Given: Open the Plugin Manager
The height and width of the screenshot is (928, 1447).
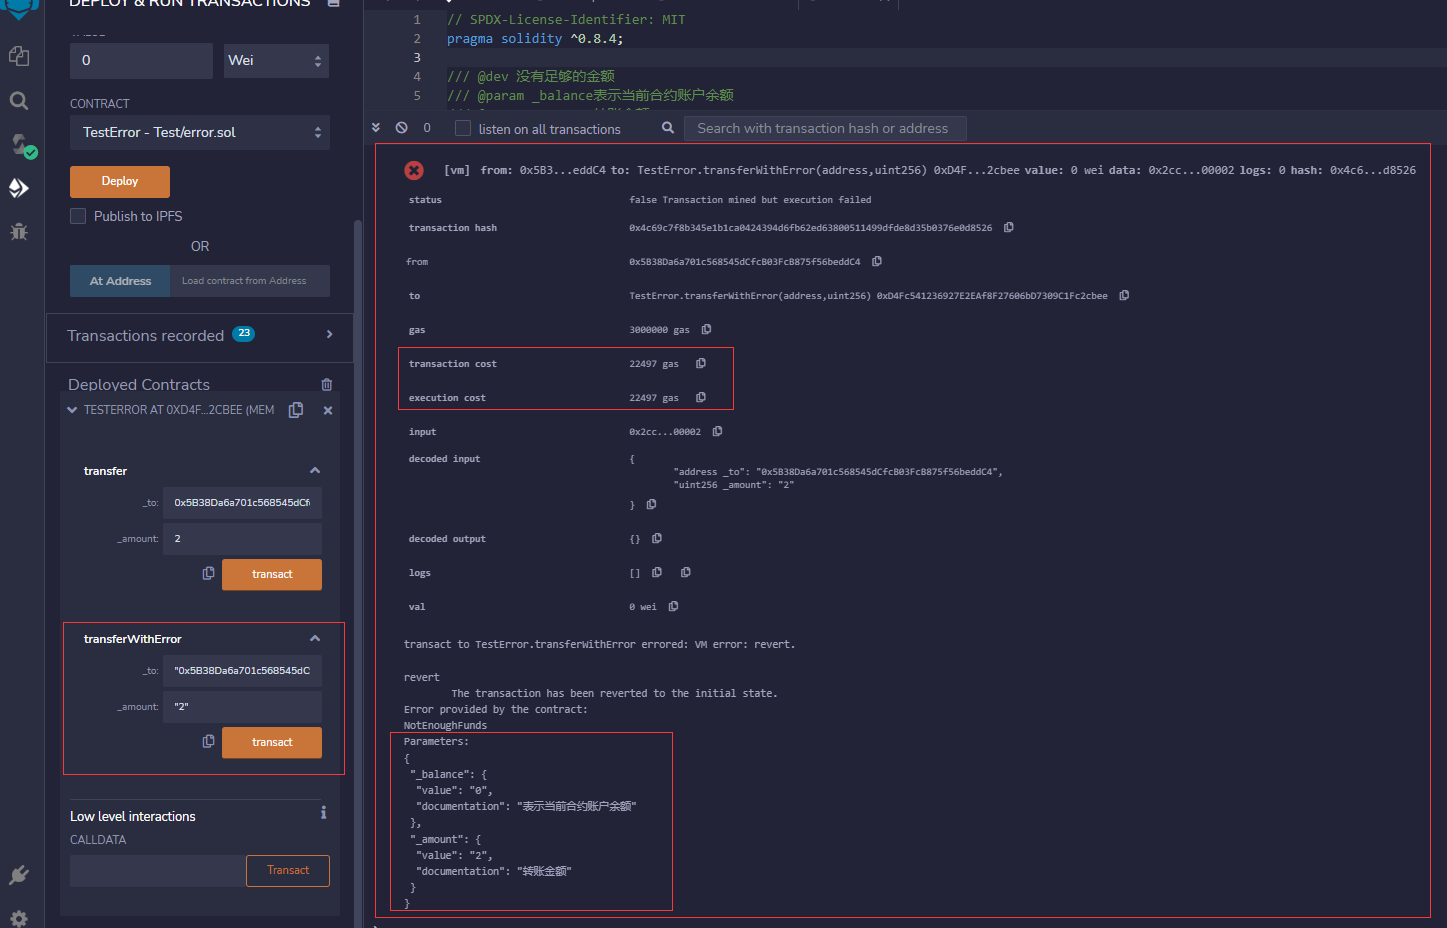Looking at the screenshot, I should click(19, 875).
